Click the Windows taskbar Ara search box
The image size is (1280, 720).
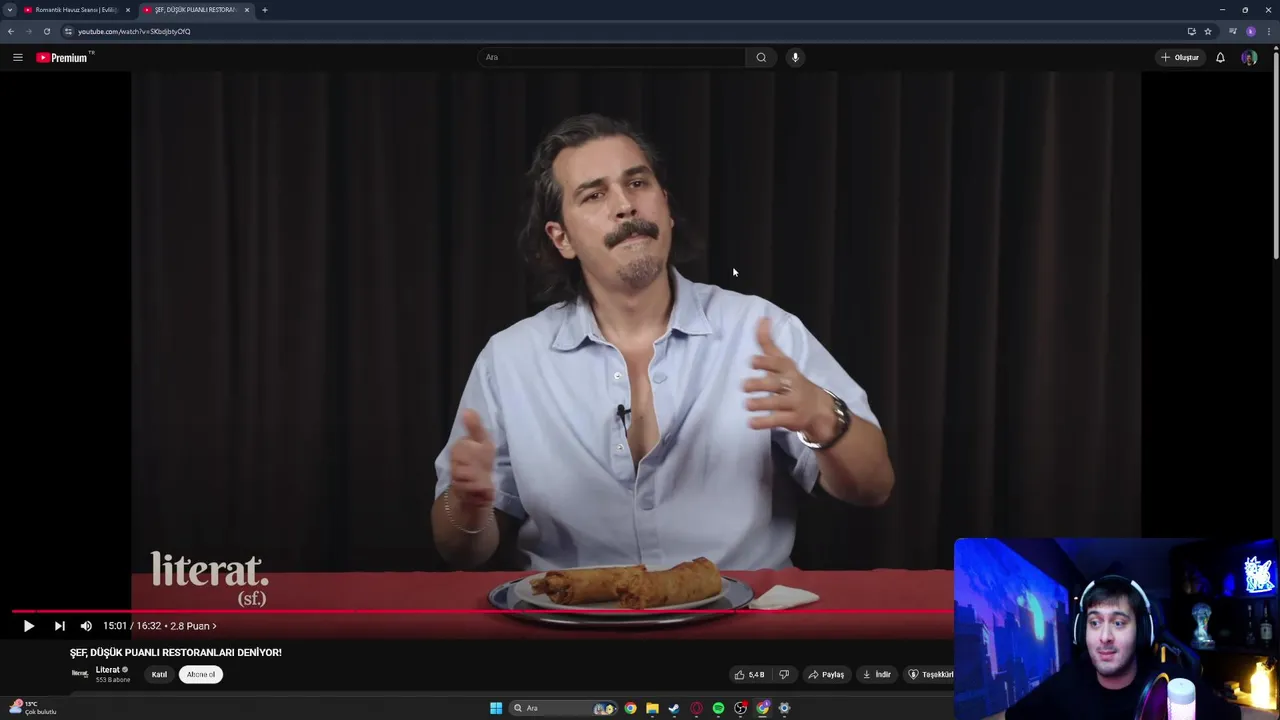coord(564,708)
